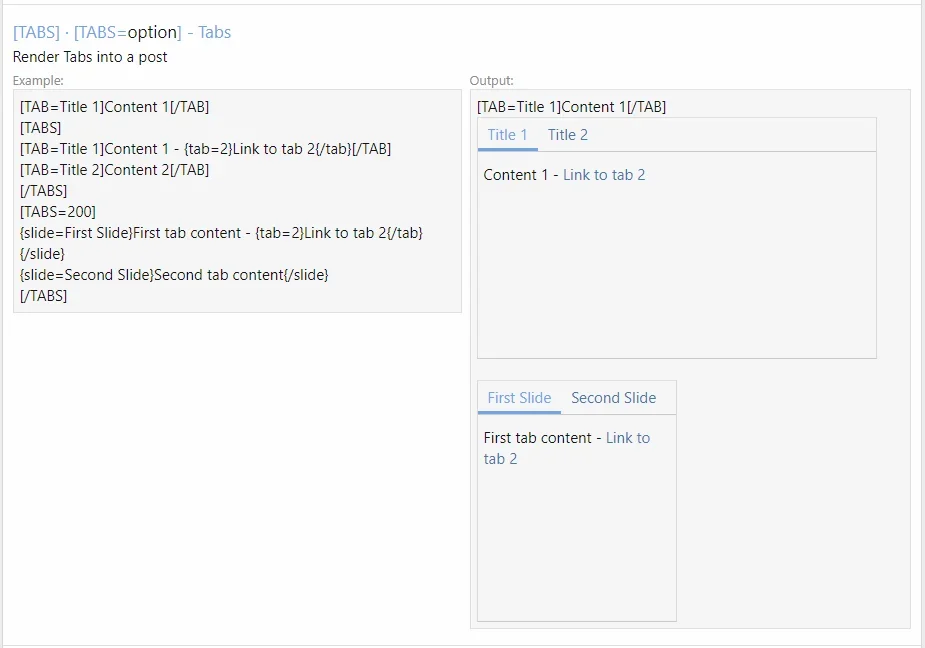Click the [TABS=option] tag in the heading
Image resolution: width=925 pixels, height=648 pixels.
(127, 32)
